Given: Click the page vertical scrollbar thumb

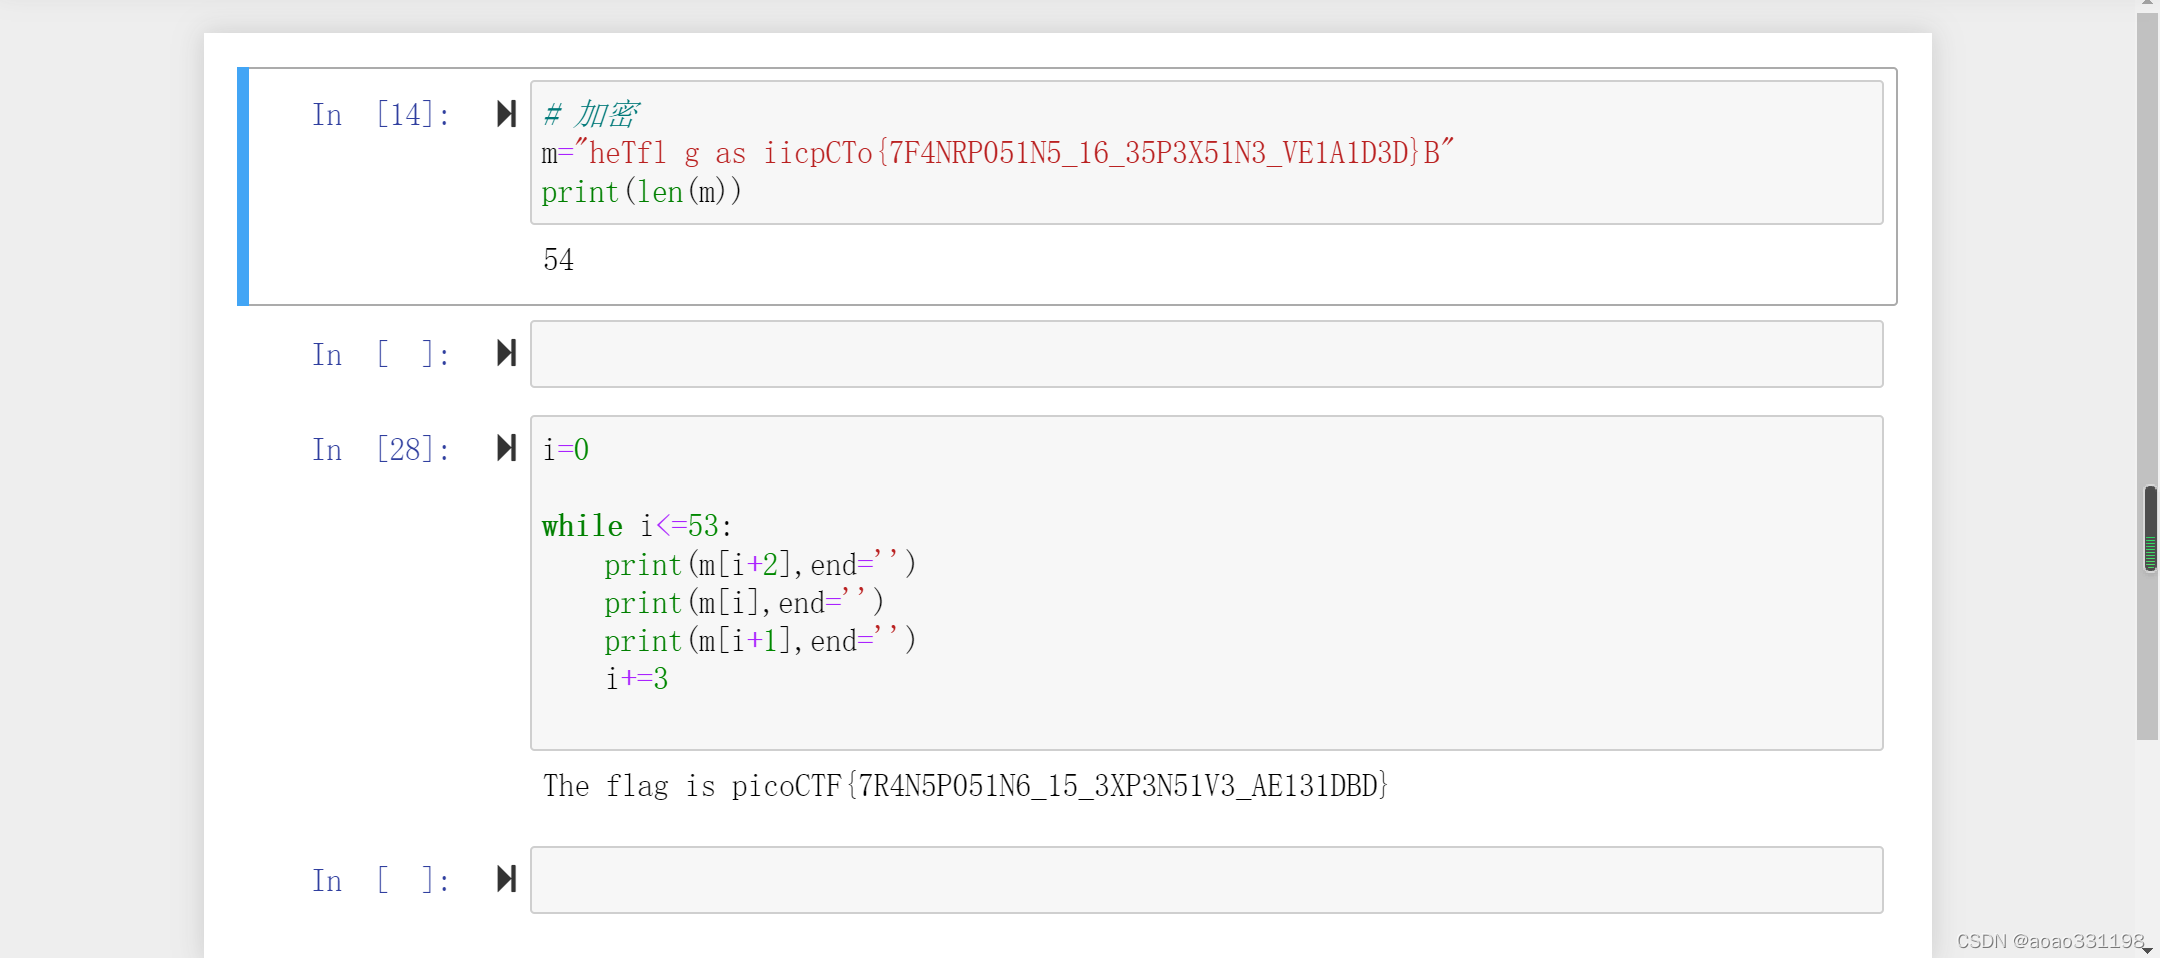Looking at the screenshot, I should pyautogui.click(x=2147, y=376).
